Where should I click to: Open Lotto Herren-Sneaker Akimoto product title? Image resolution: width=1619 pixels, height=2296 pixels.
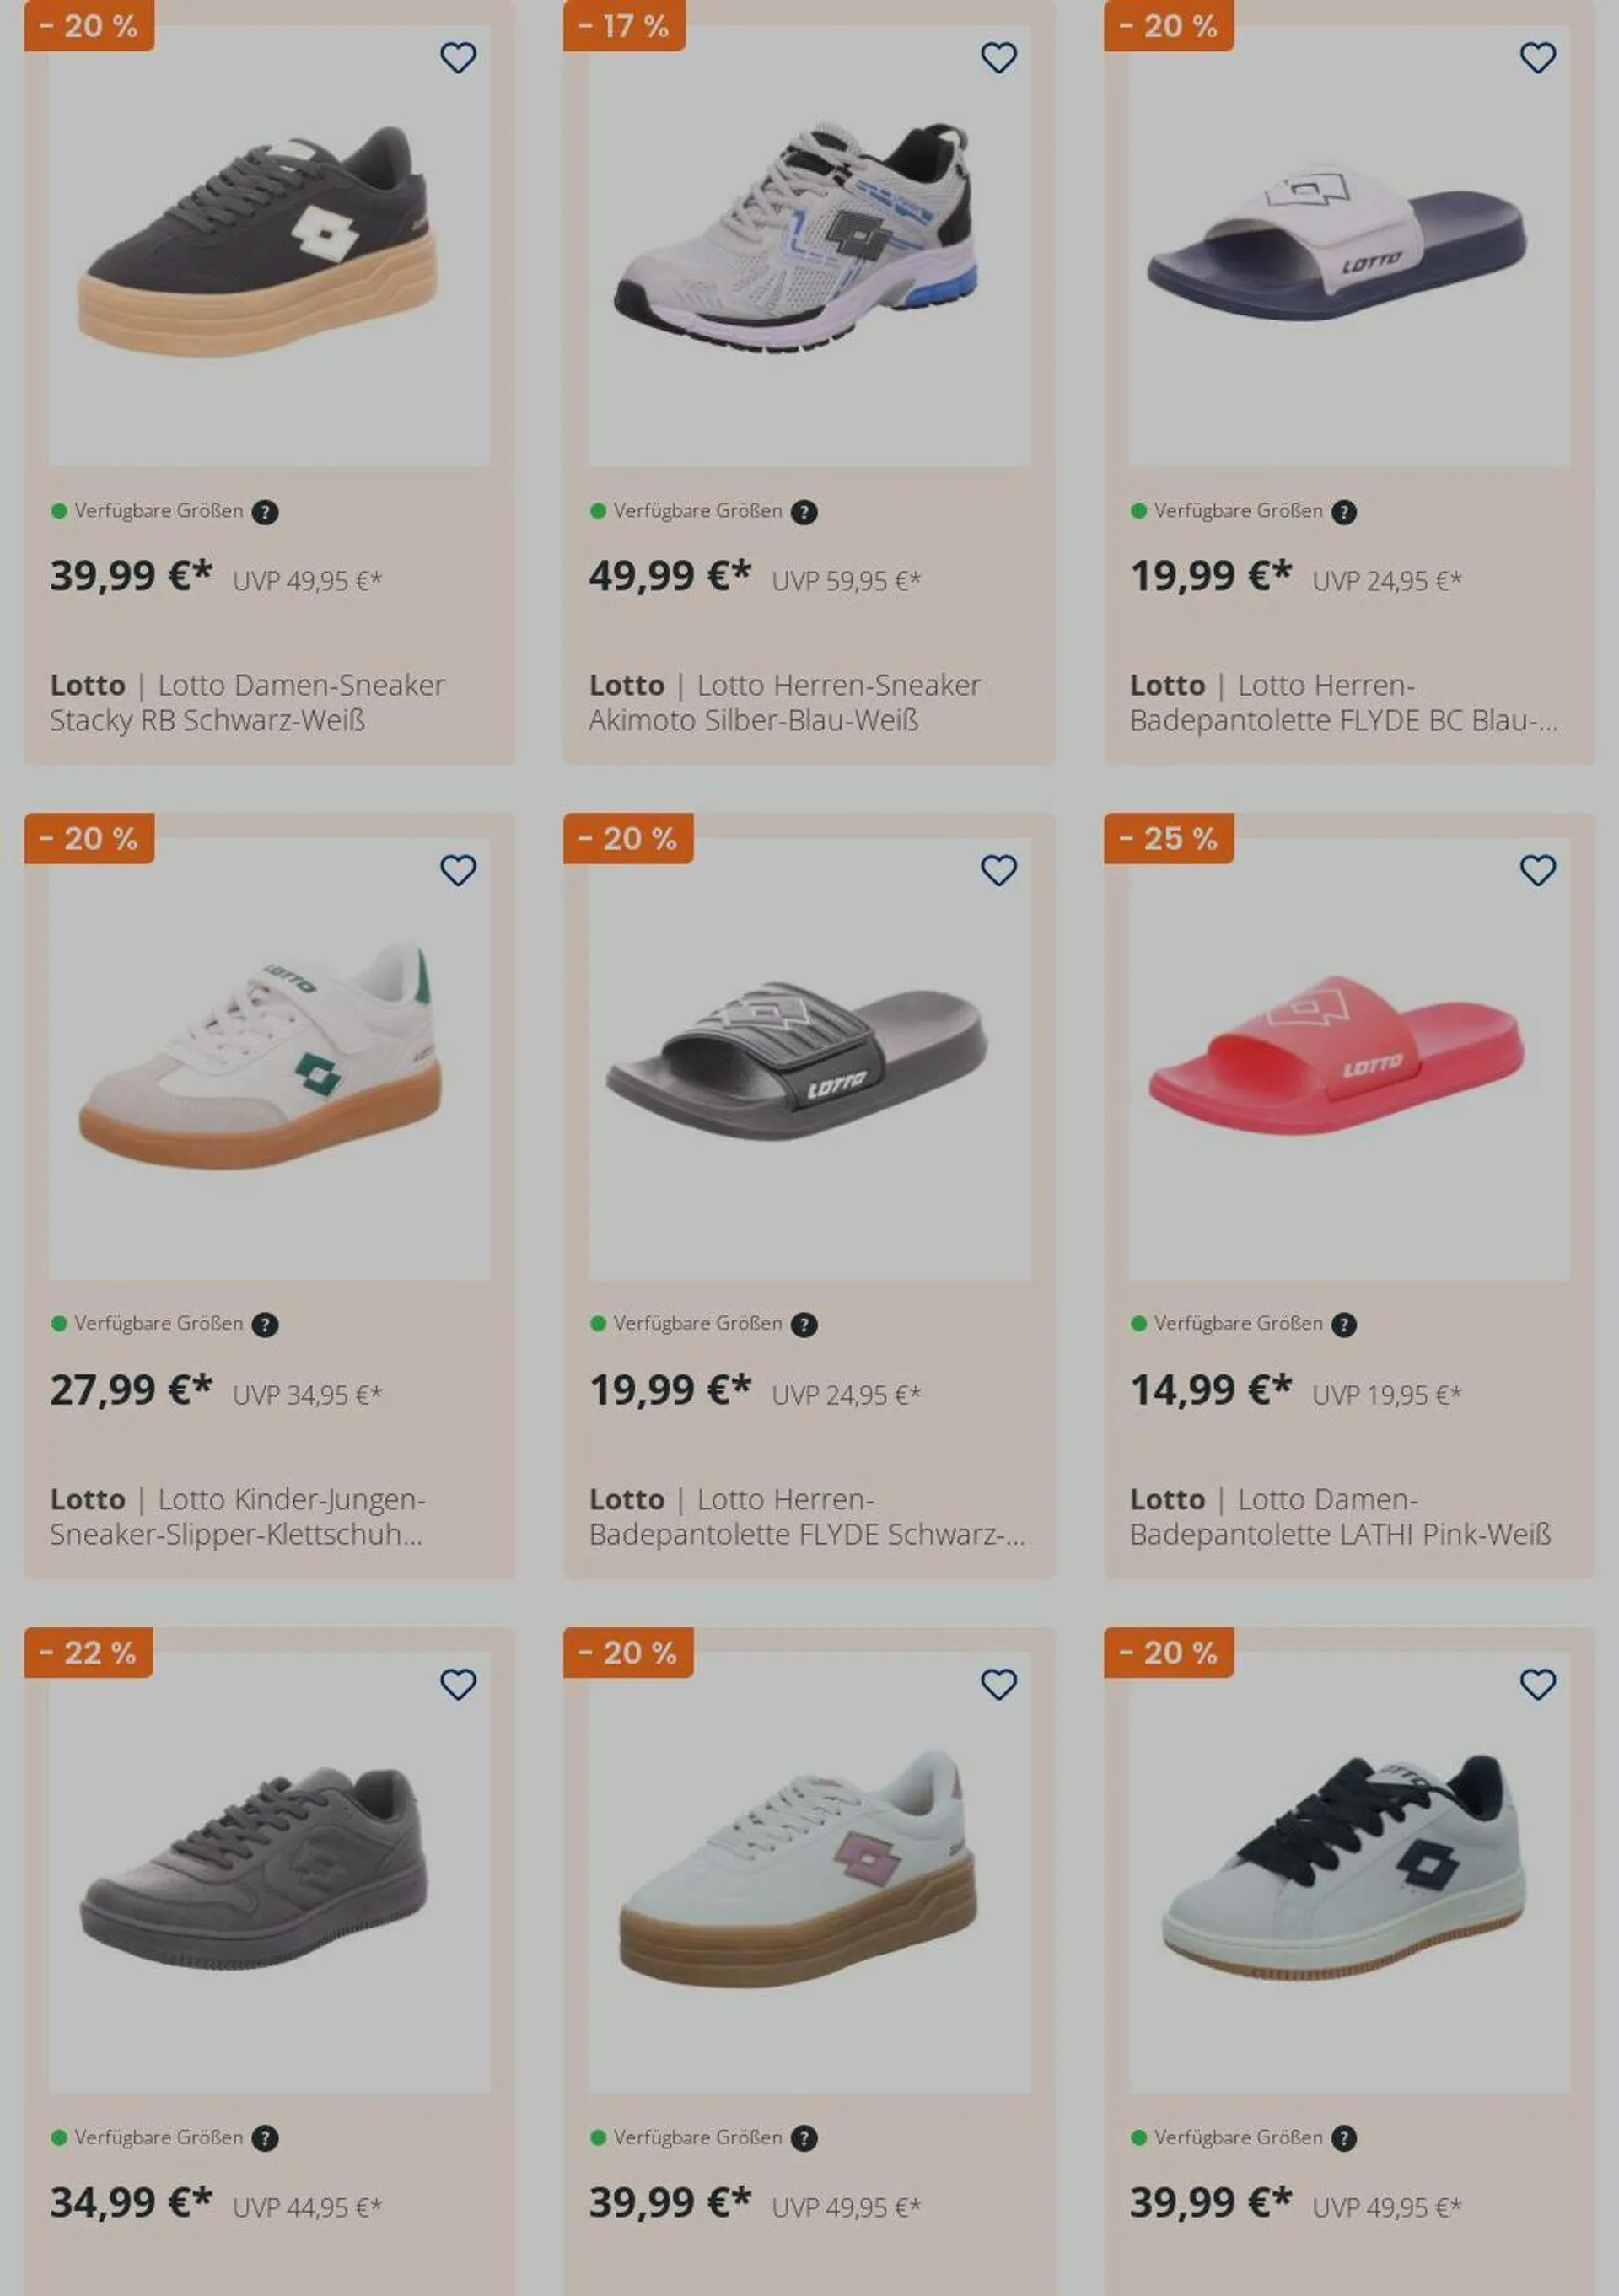point(785,703)
